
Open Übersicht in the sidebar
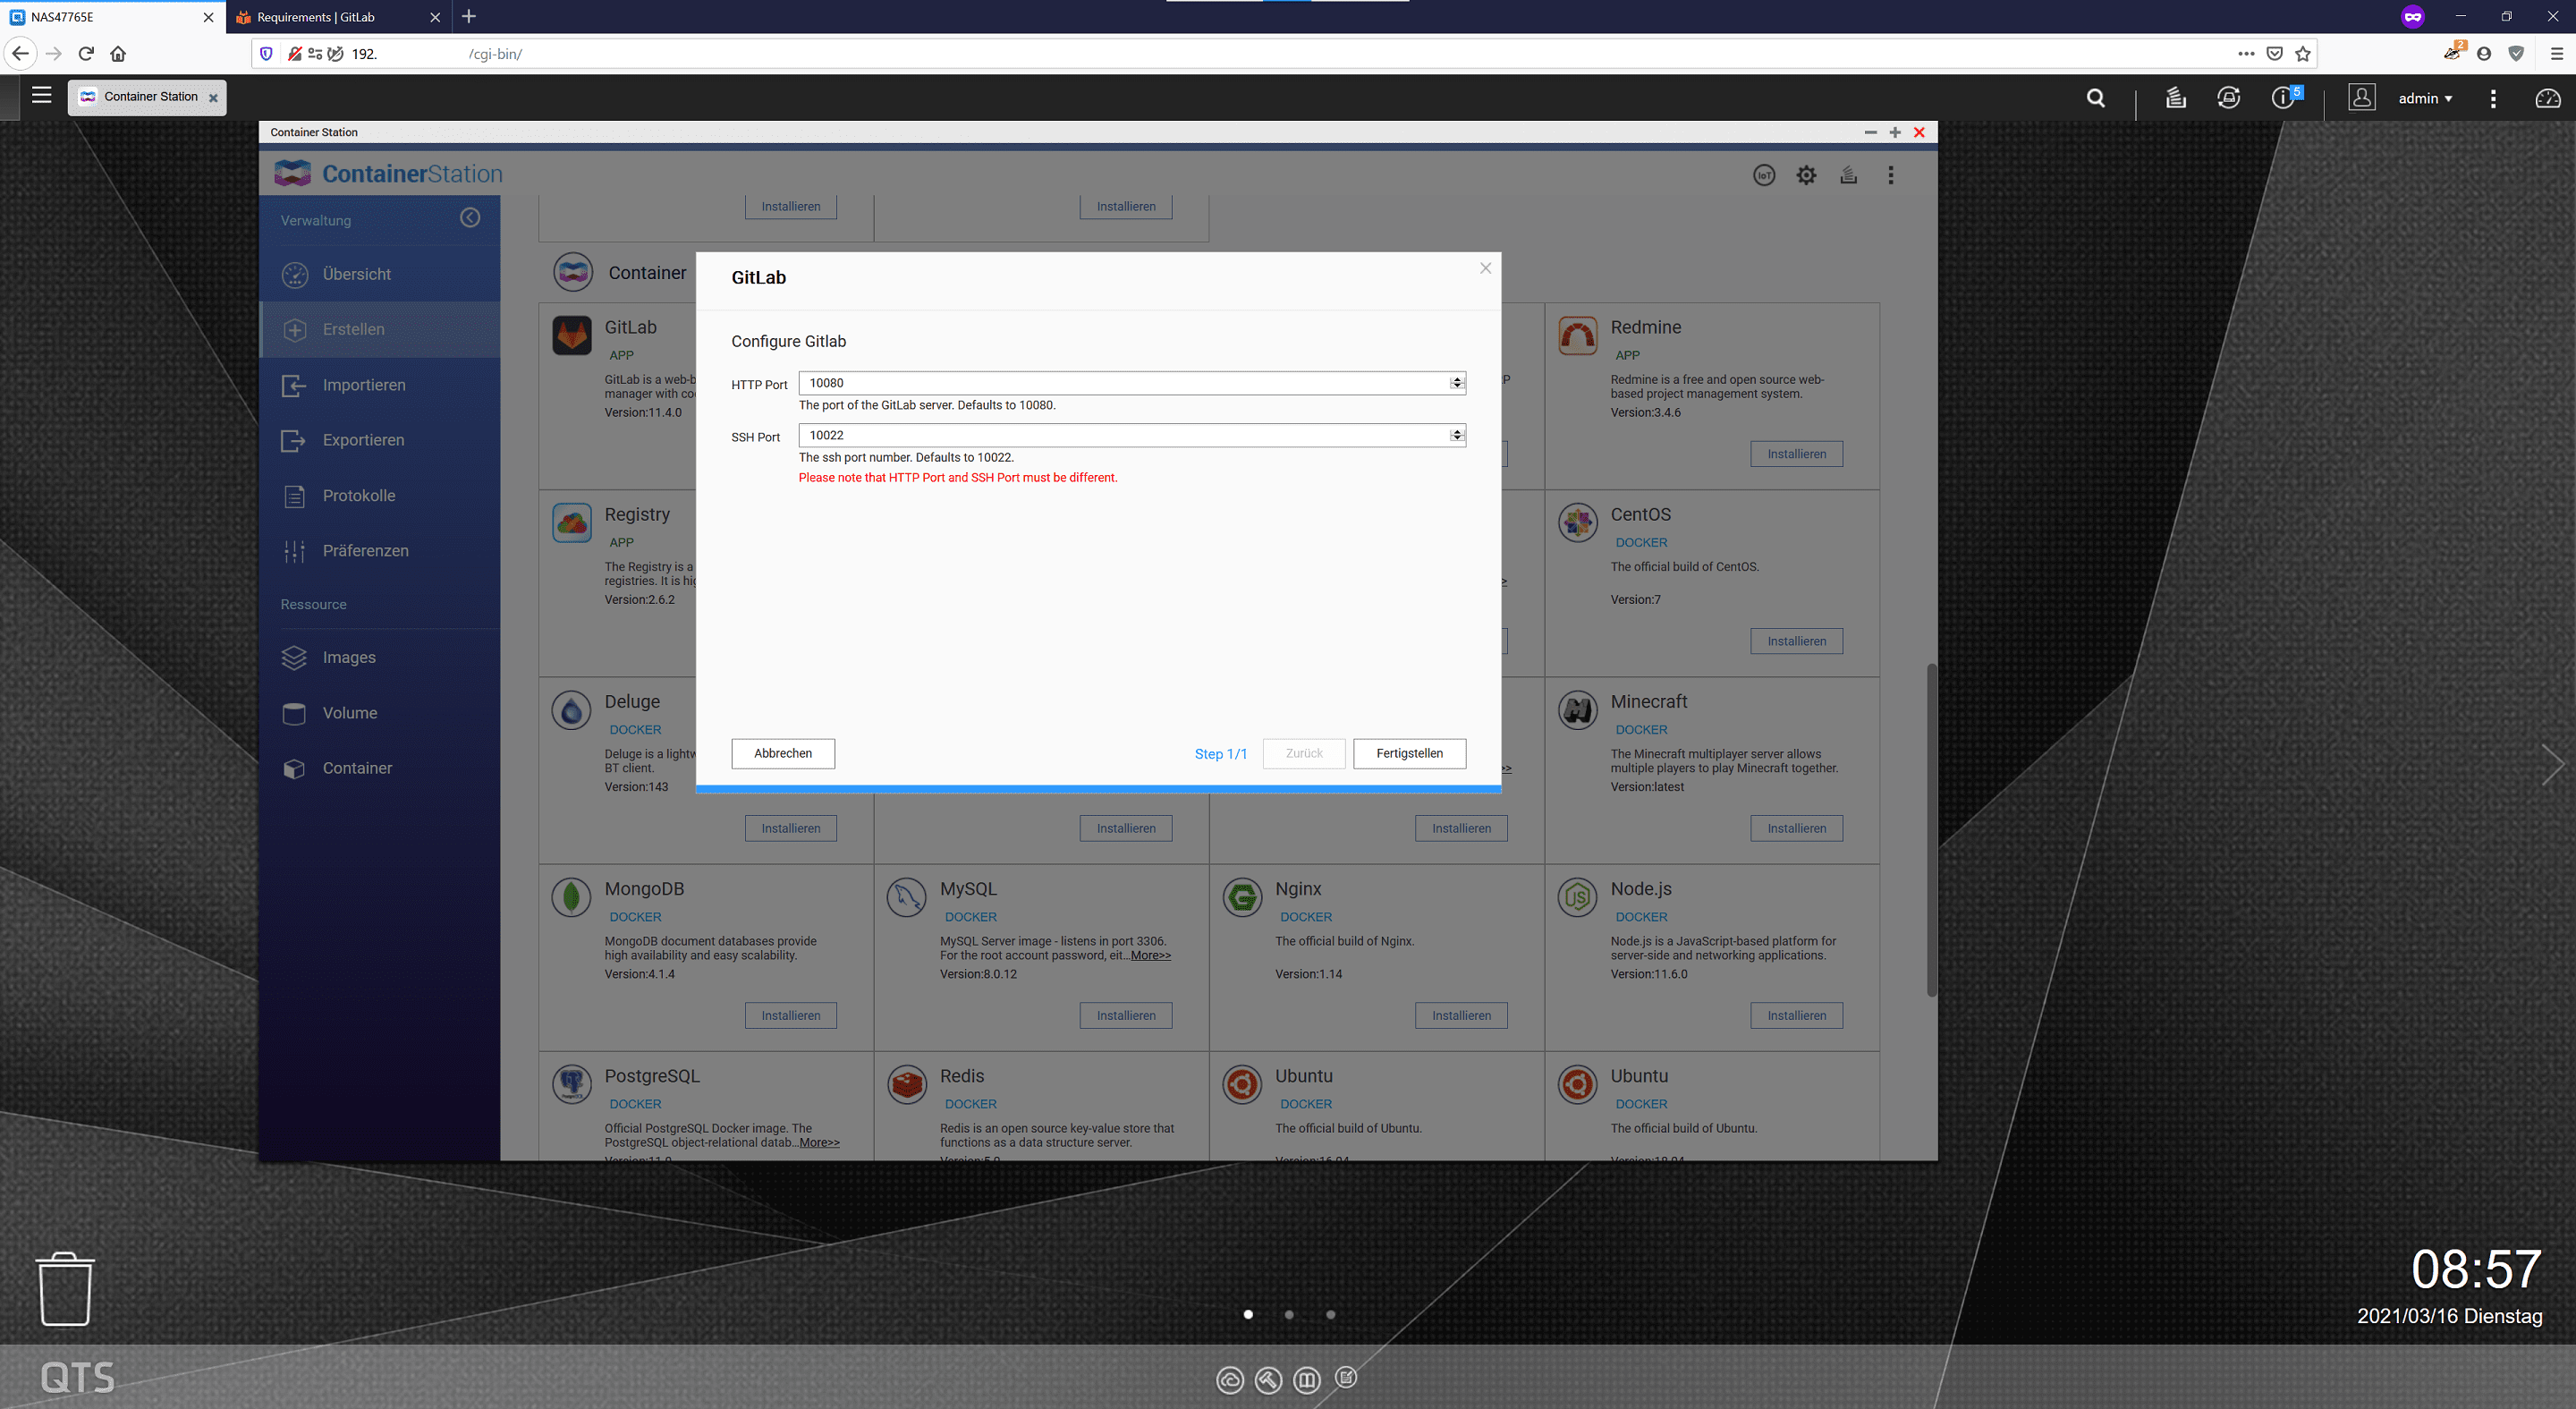tap(380, 274)
